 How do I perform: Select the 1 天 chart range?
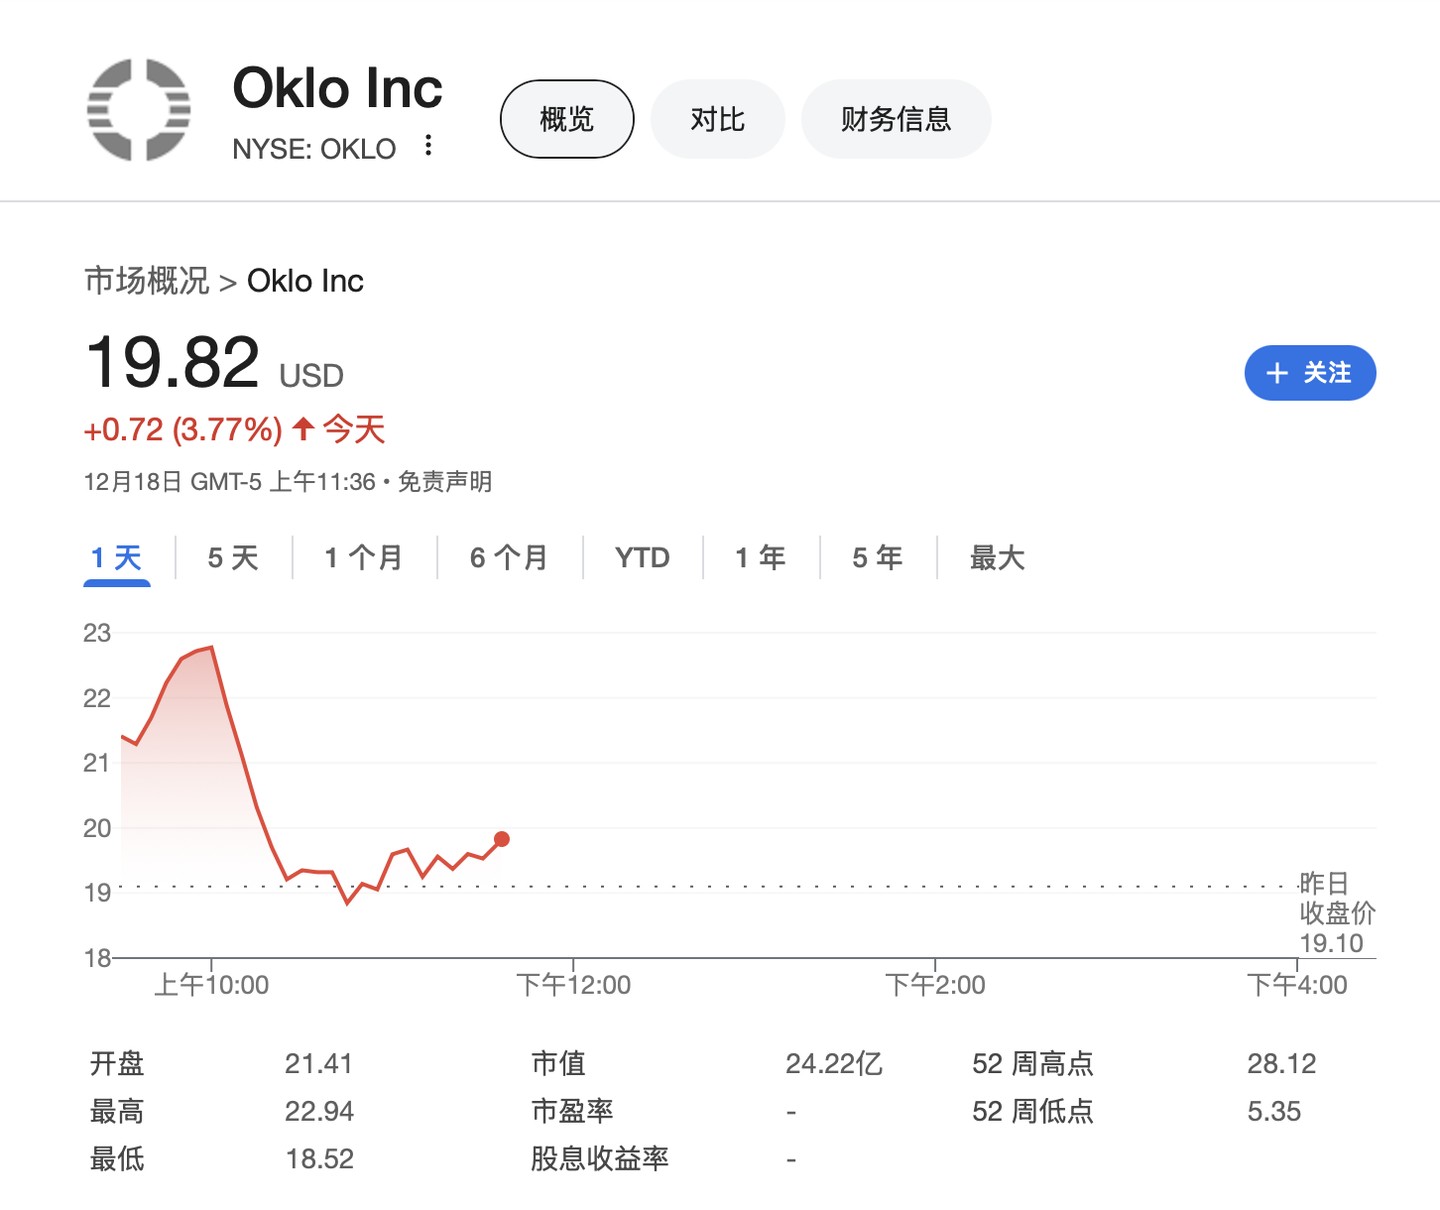(117, 557)
